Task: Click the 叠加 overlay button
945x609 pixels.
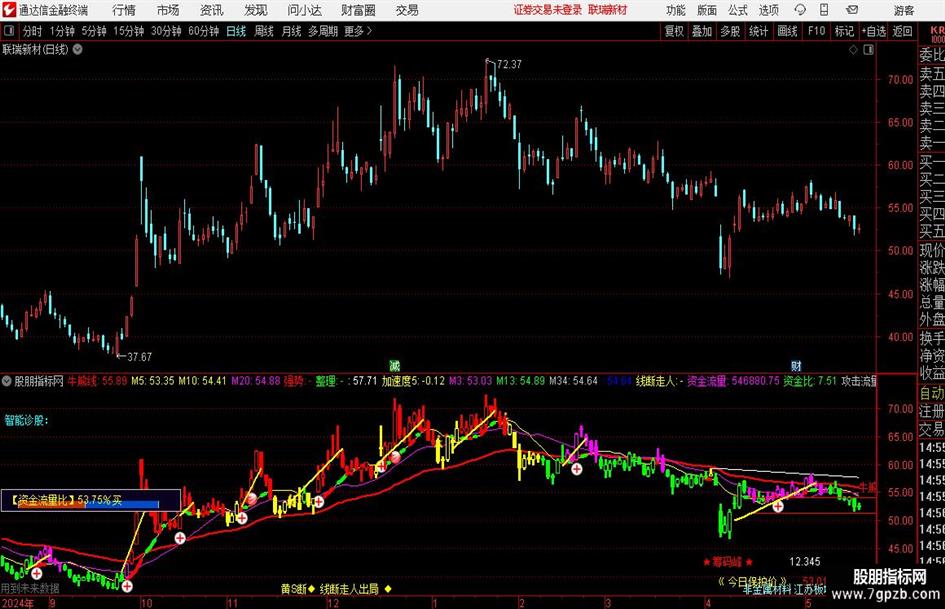Action: 702,31
